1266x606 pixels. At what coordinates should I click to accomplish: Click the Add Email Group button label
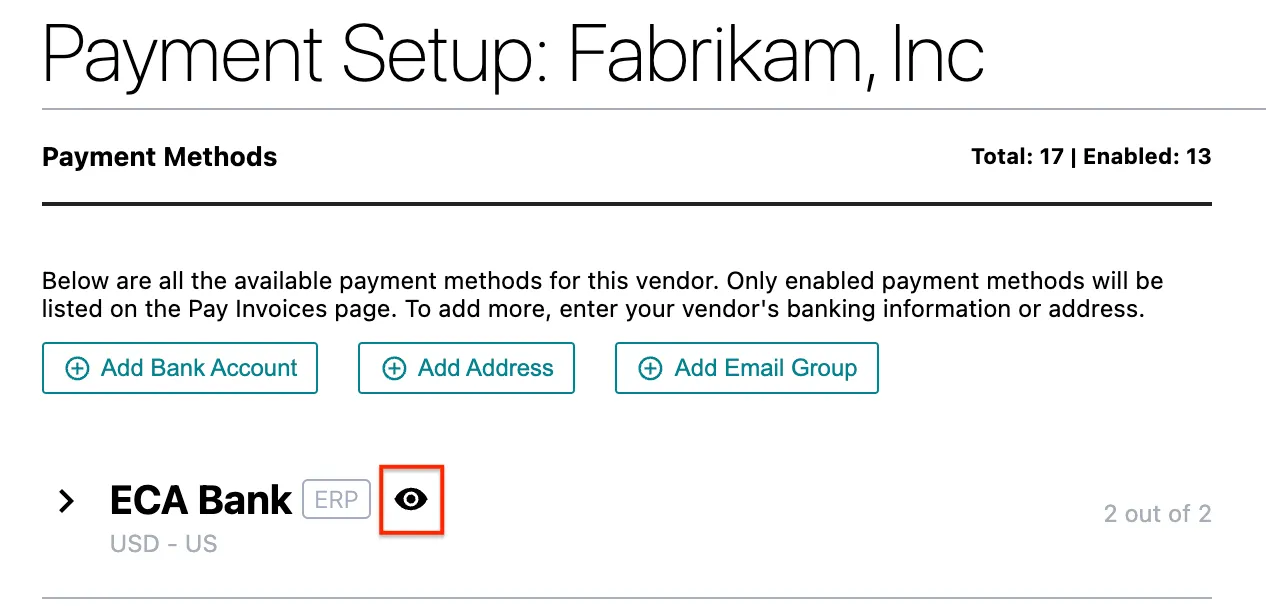pos(765,368)
